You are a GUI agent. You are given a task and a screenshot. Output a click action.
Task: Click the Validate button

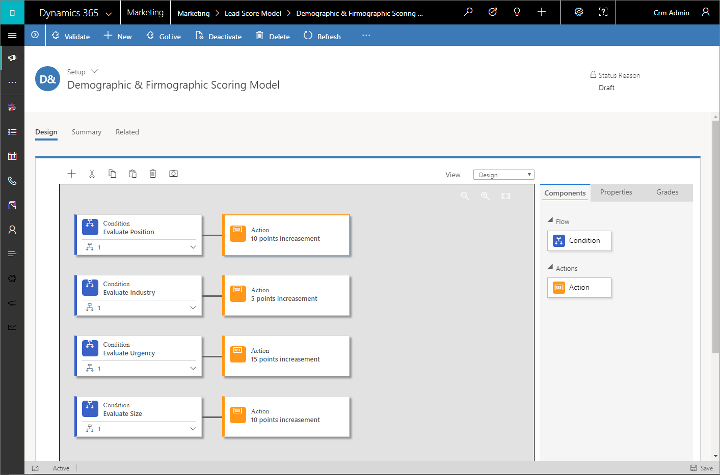(x=69, y=36)
